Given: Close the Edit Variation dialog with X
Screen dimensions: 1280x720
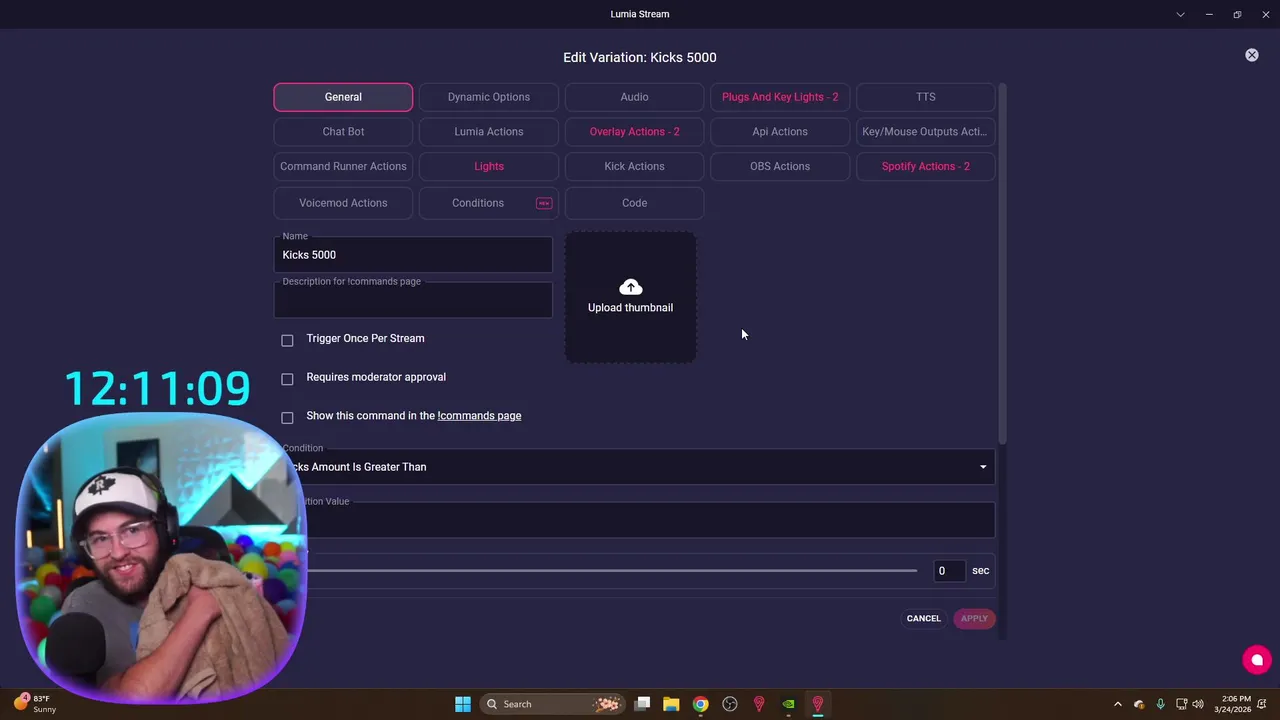Looking at the screenshot, I should pos(1252,55).
